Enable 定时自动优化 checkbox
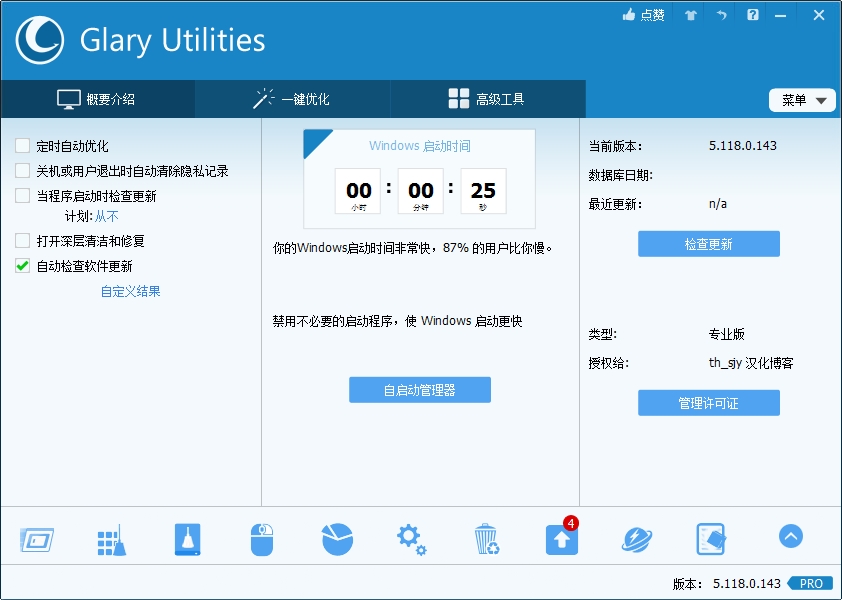Screen dimensions: 842x600 23,146
